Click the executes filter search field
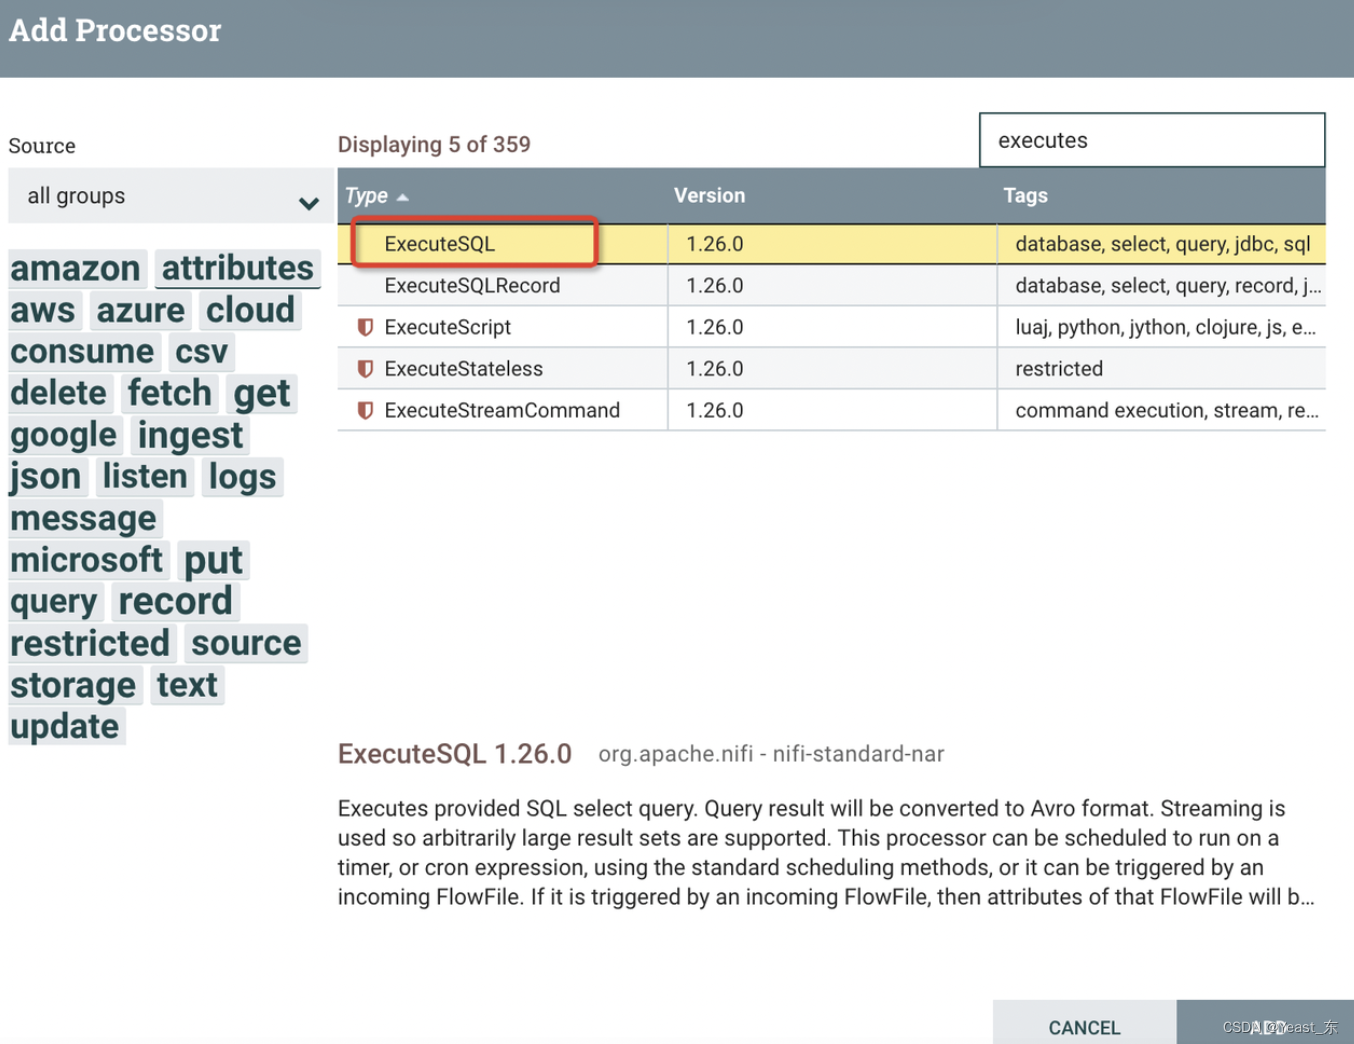The image size is (1354, 1044). point(1151,141)
